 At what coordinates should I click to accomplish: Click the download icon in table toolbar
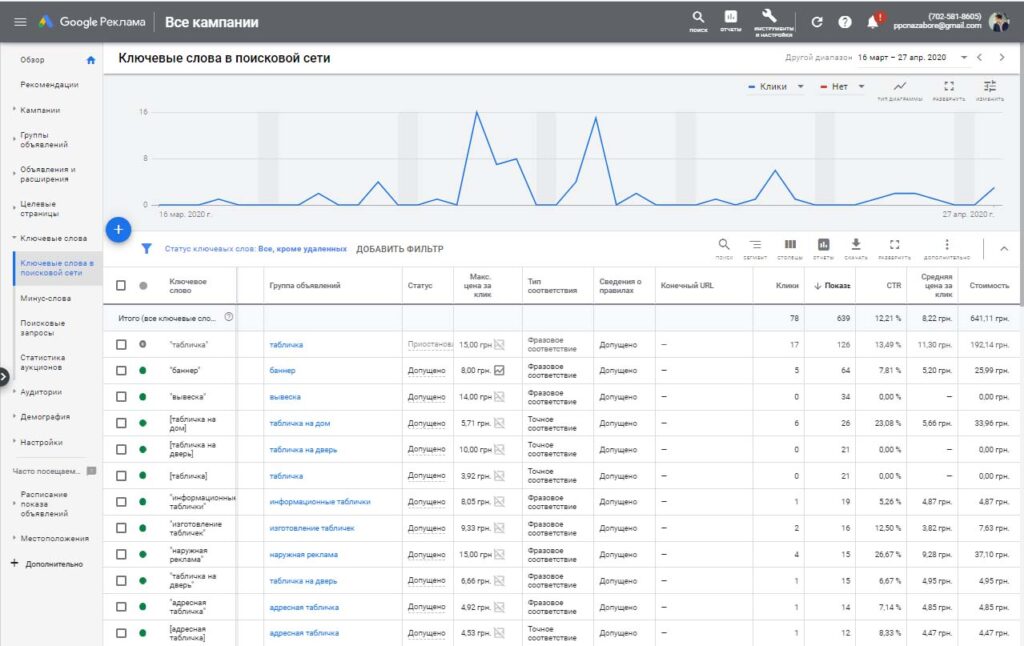click(x=855, y=244)
